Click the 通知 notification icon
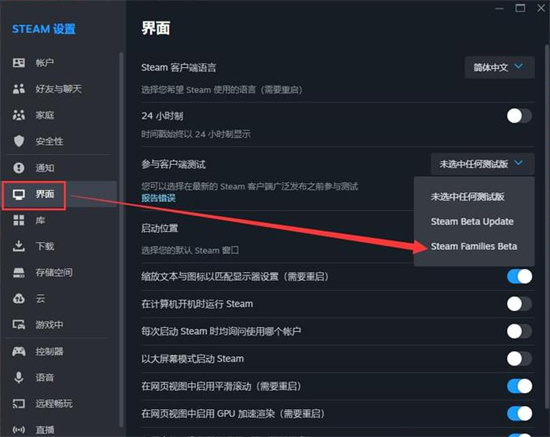550x437 pixels. 19,168
